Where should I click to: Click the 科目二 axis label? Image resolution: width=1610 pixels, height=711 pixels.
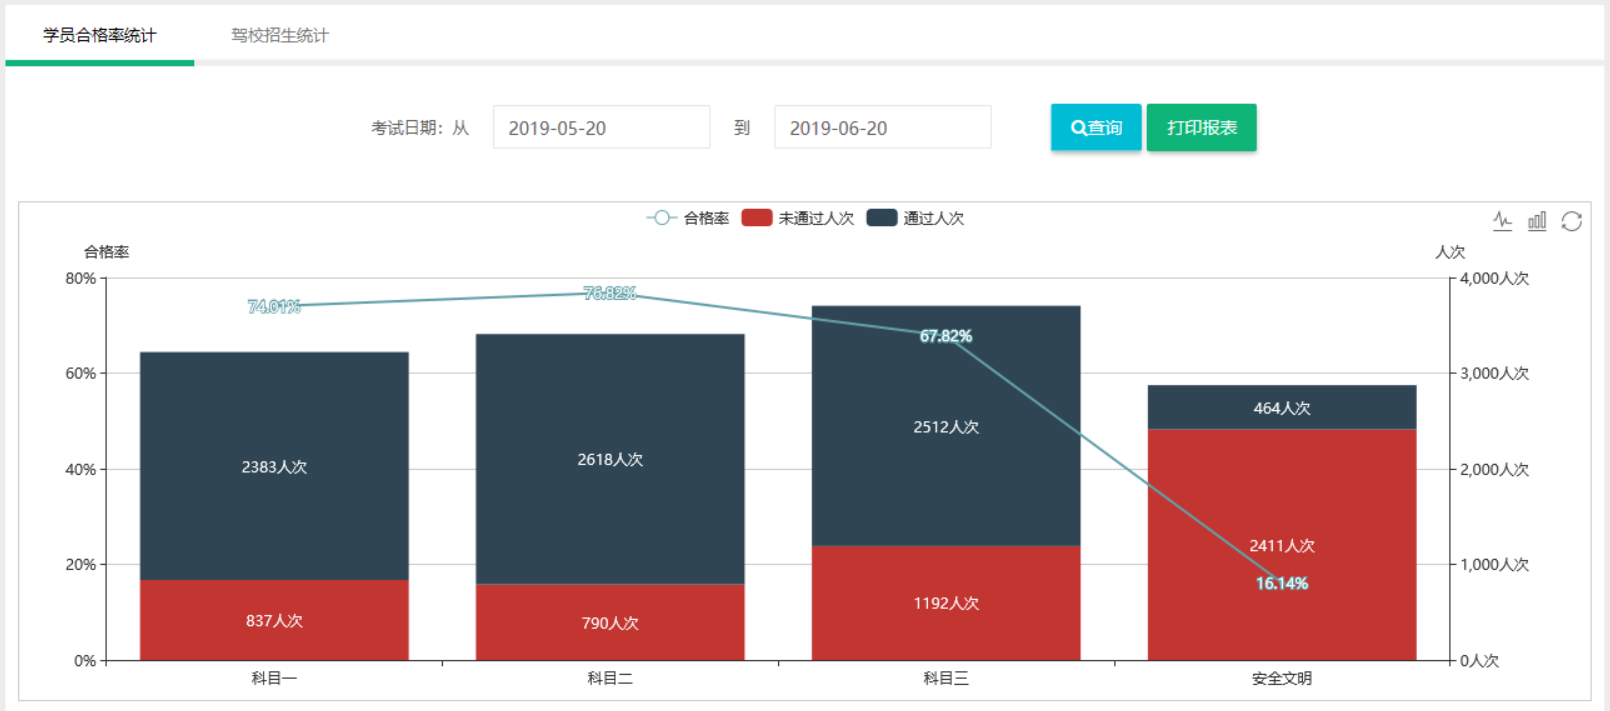pos(610,678)
